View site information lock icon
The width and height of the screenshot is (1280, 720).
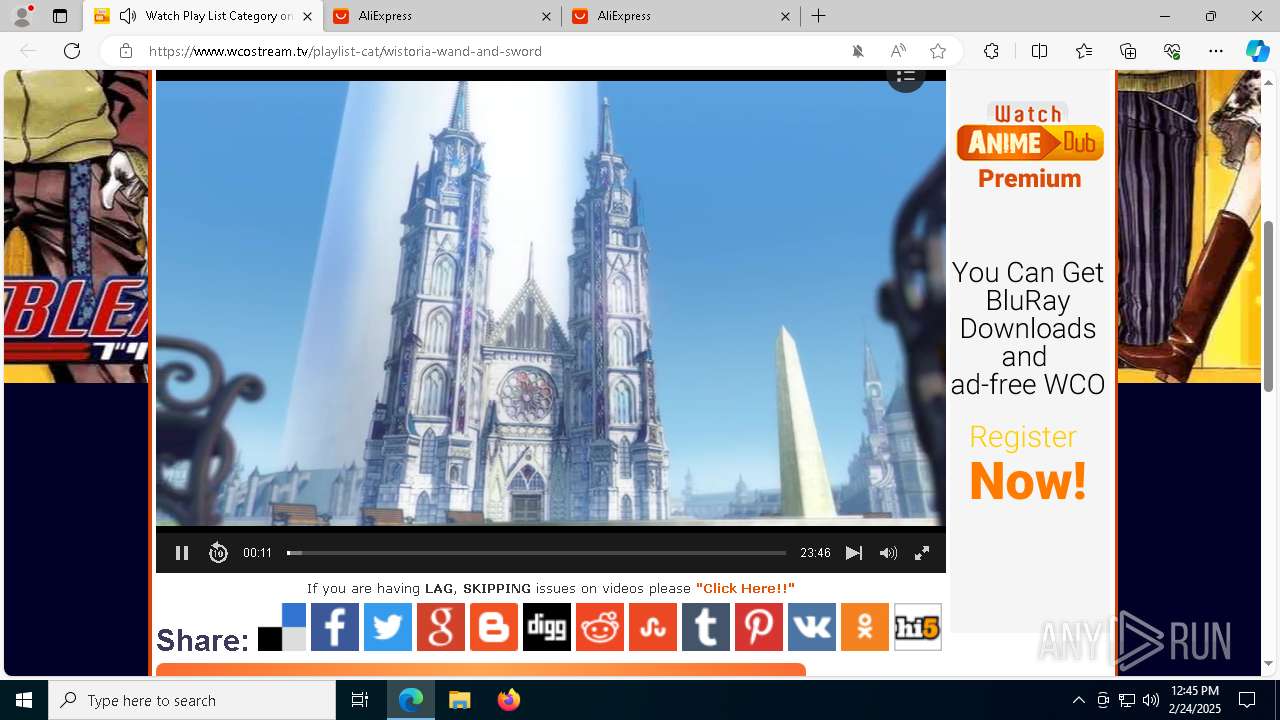coord(125,51)
